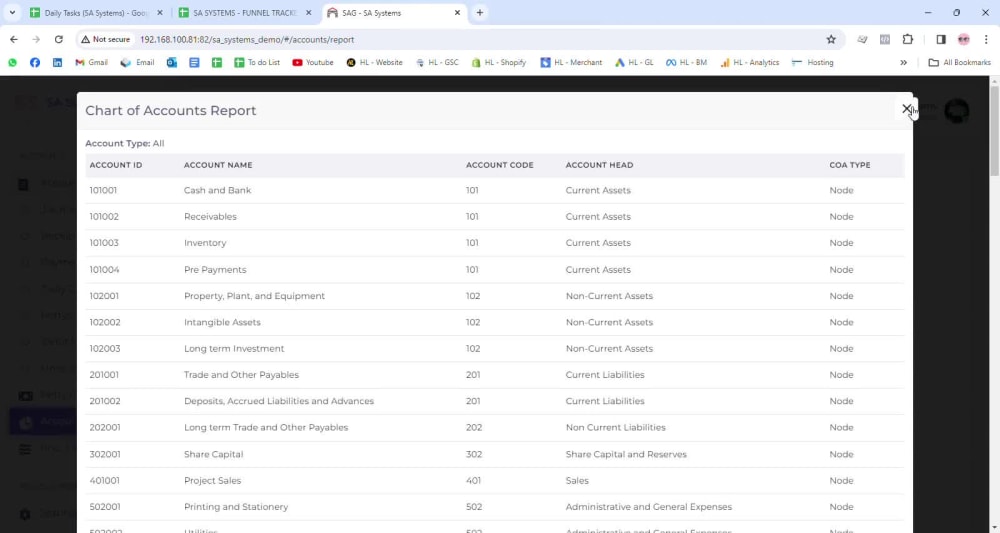This screenshot has height=533, width=1000.
Task: Select the Long term Investment account name
Action: 234,348
